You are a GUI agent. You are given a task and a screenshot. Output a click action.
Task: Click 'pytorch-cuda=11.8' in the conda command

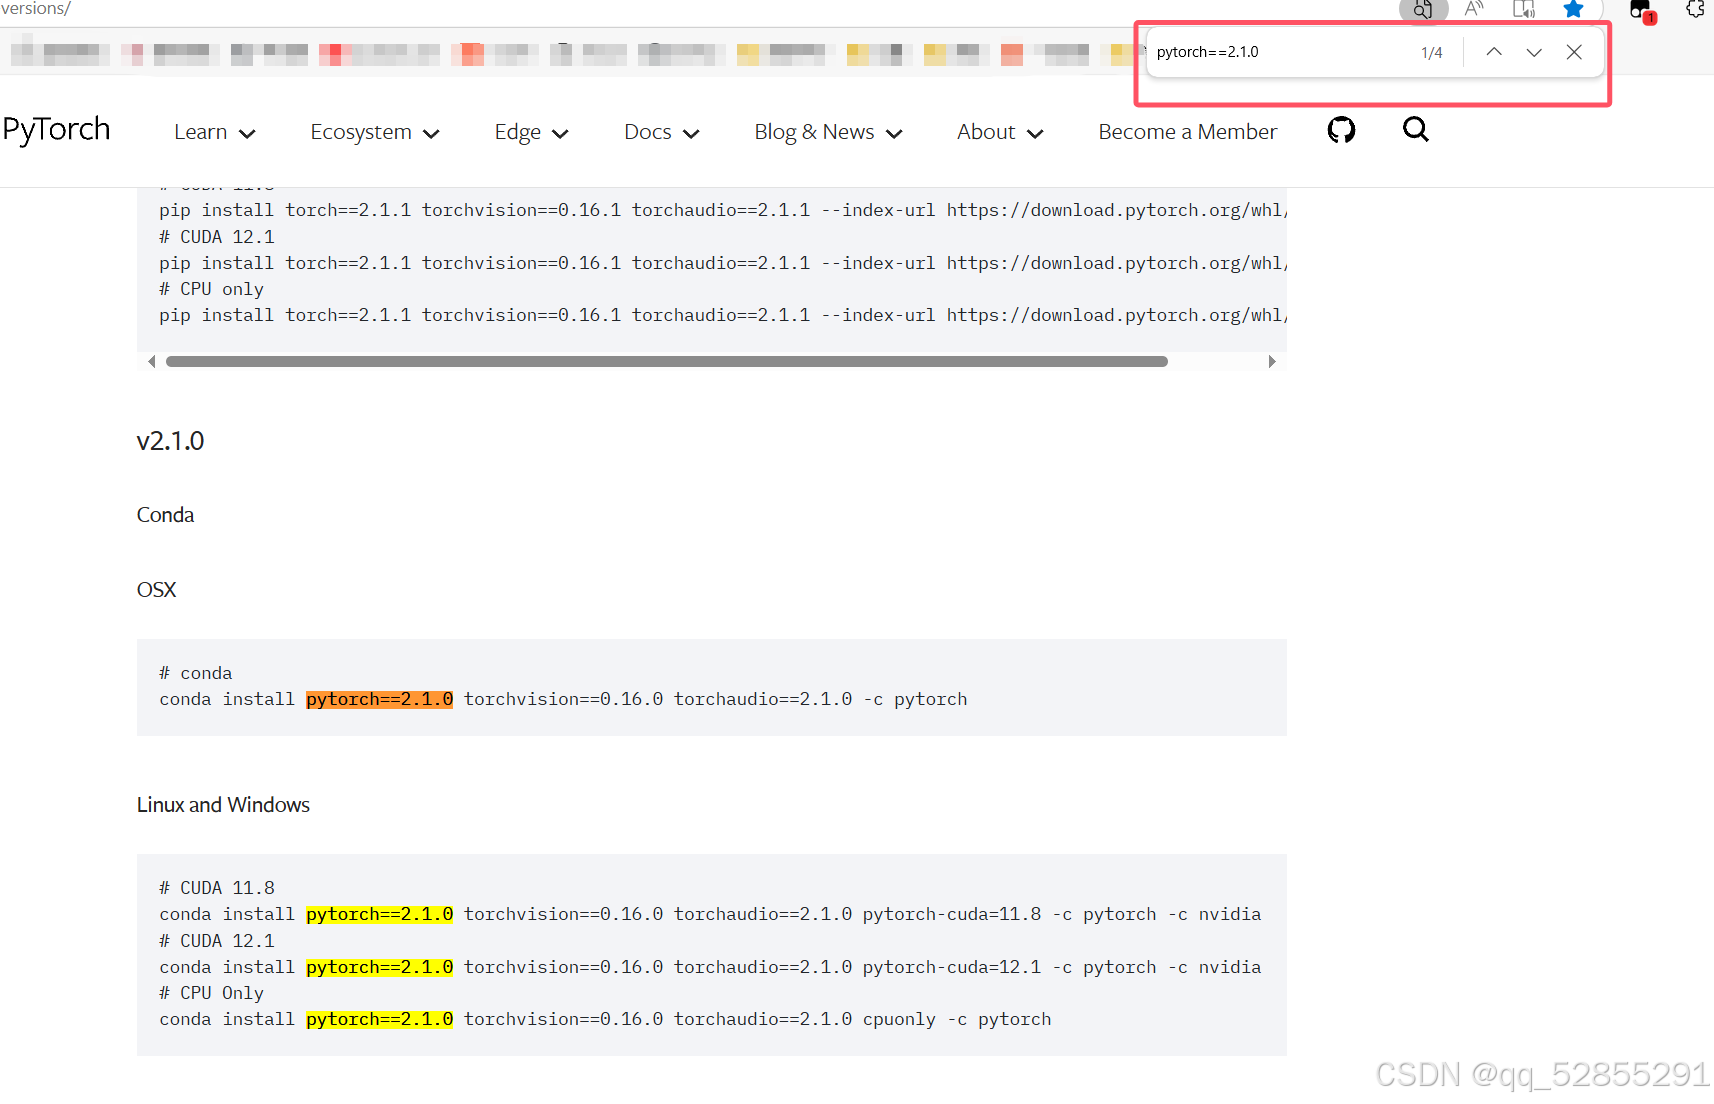click(x=952, y=914)
